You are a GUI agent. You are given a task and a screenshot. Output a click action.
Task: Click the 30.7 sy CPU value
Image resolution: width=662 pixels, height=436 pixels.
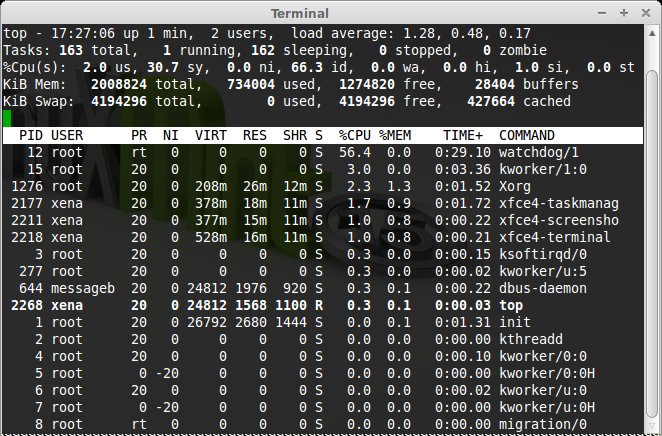coord(163,68)
